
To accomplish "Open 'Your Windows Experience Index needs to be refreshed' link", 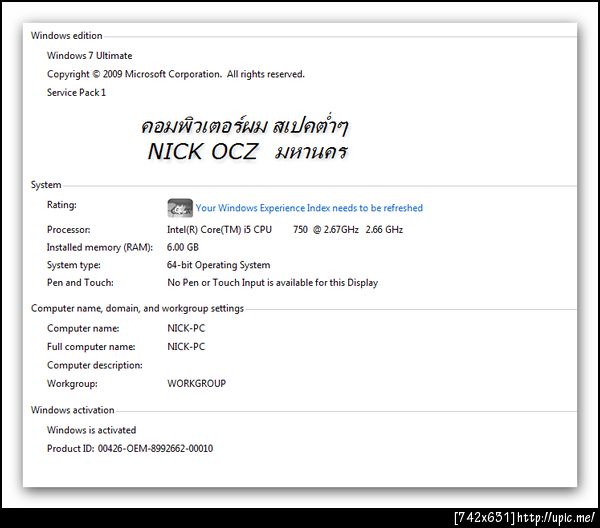I will pyautogui.click(x=309, y=208).
